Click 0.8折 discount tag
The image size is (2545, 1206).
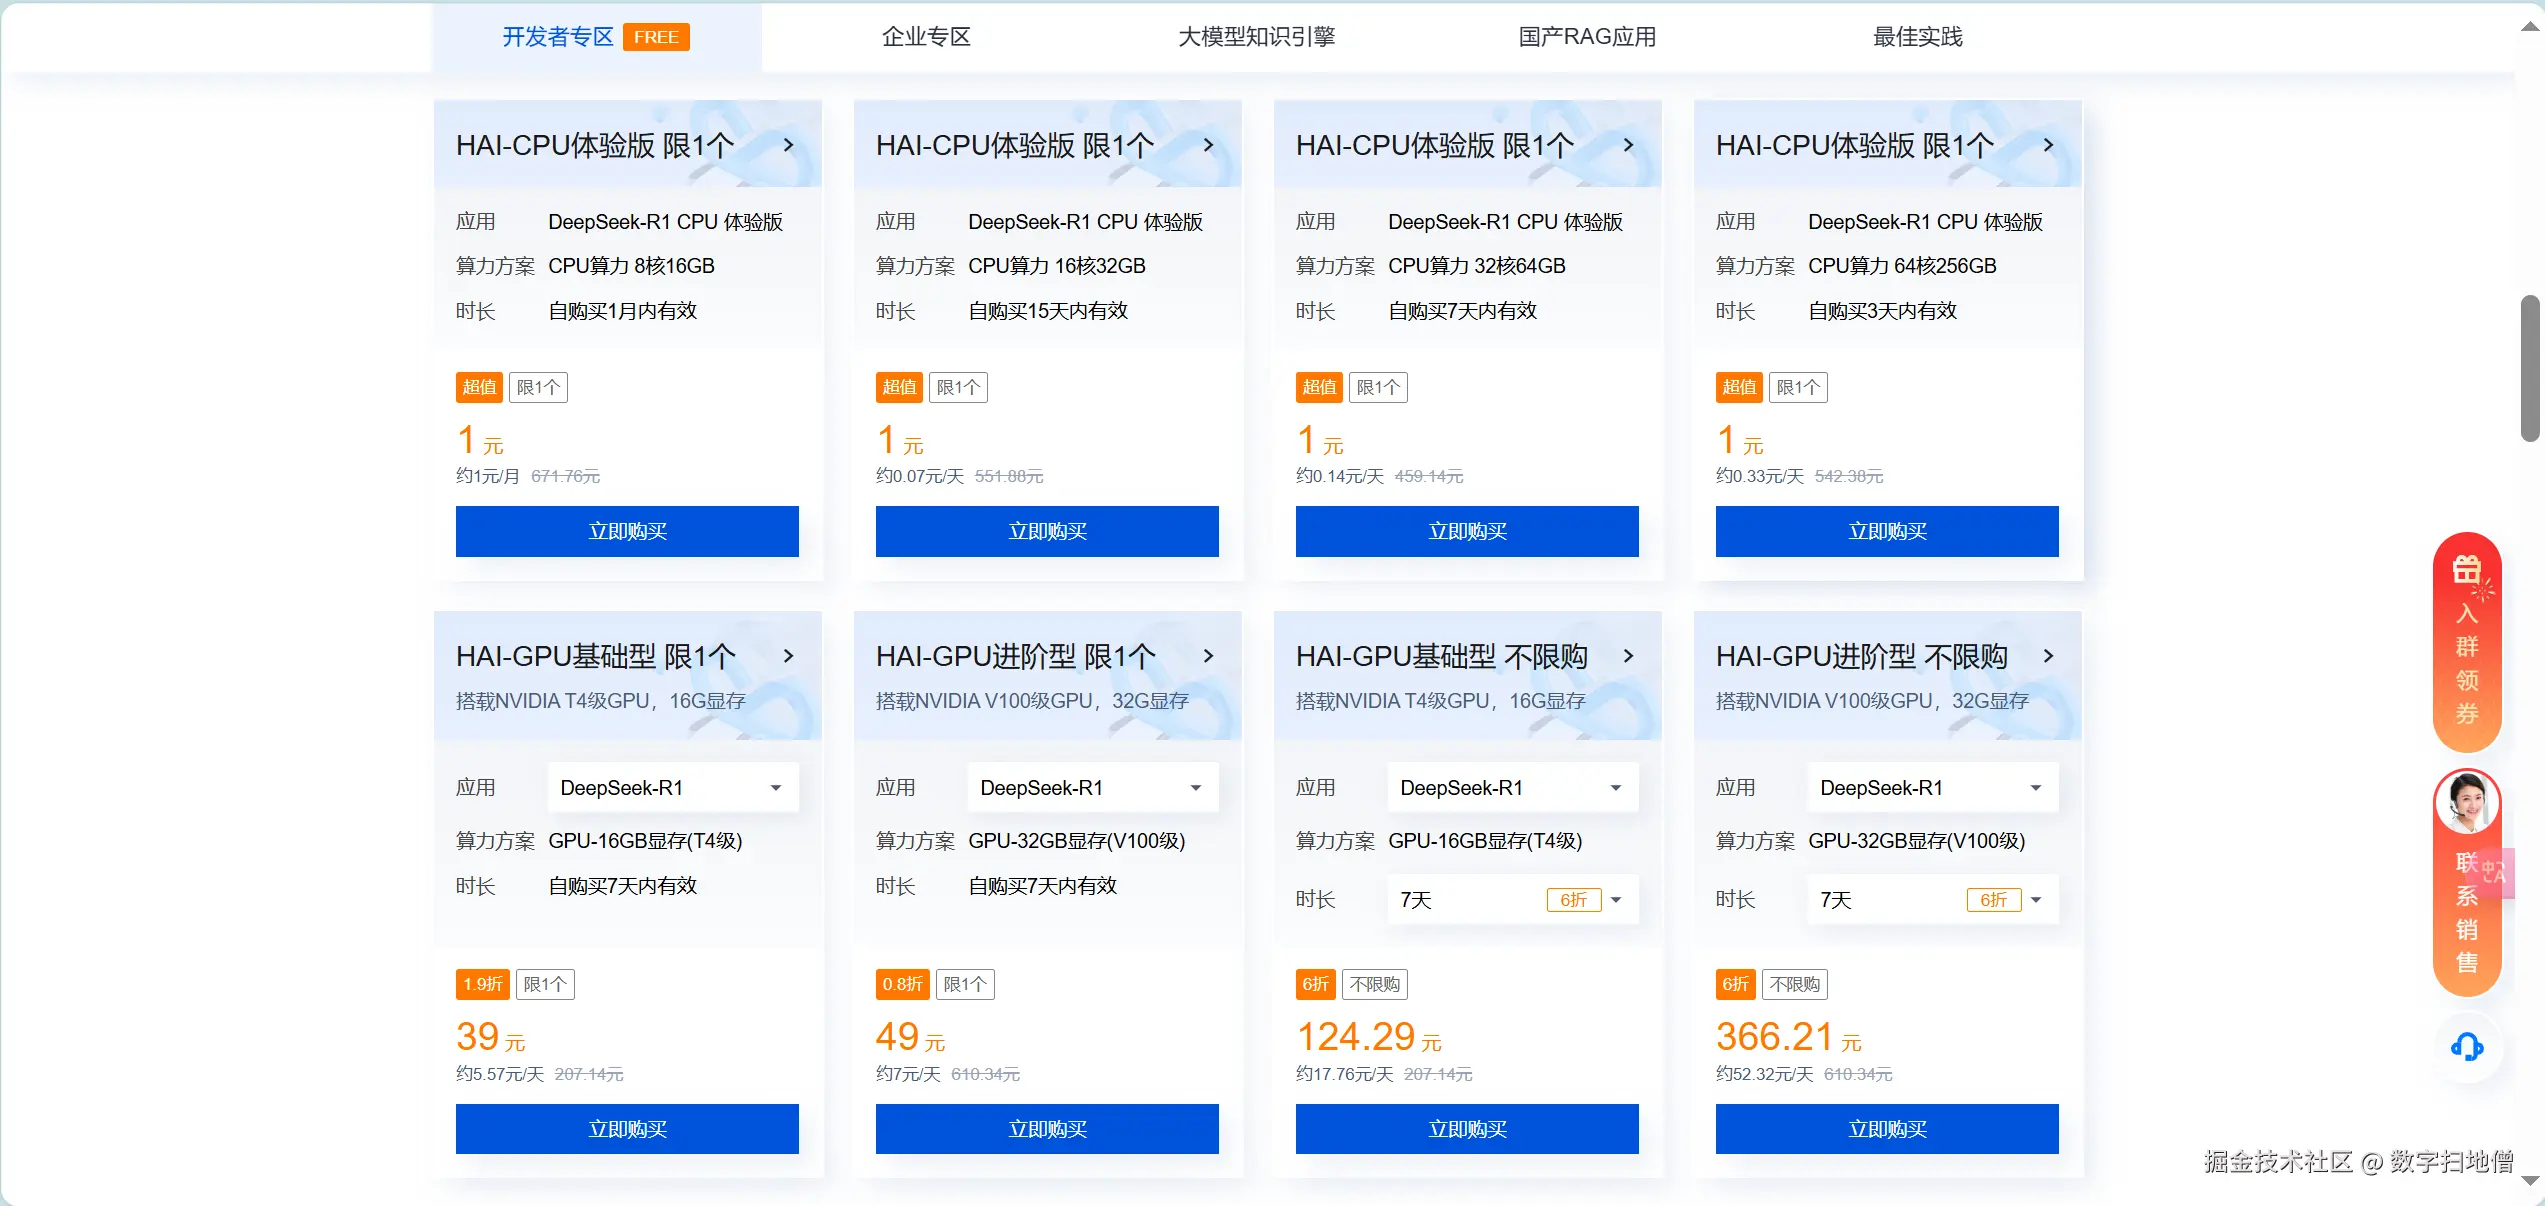(903, 984)
